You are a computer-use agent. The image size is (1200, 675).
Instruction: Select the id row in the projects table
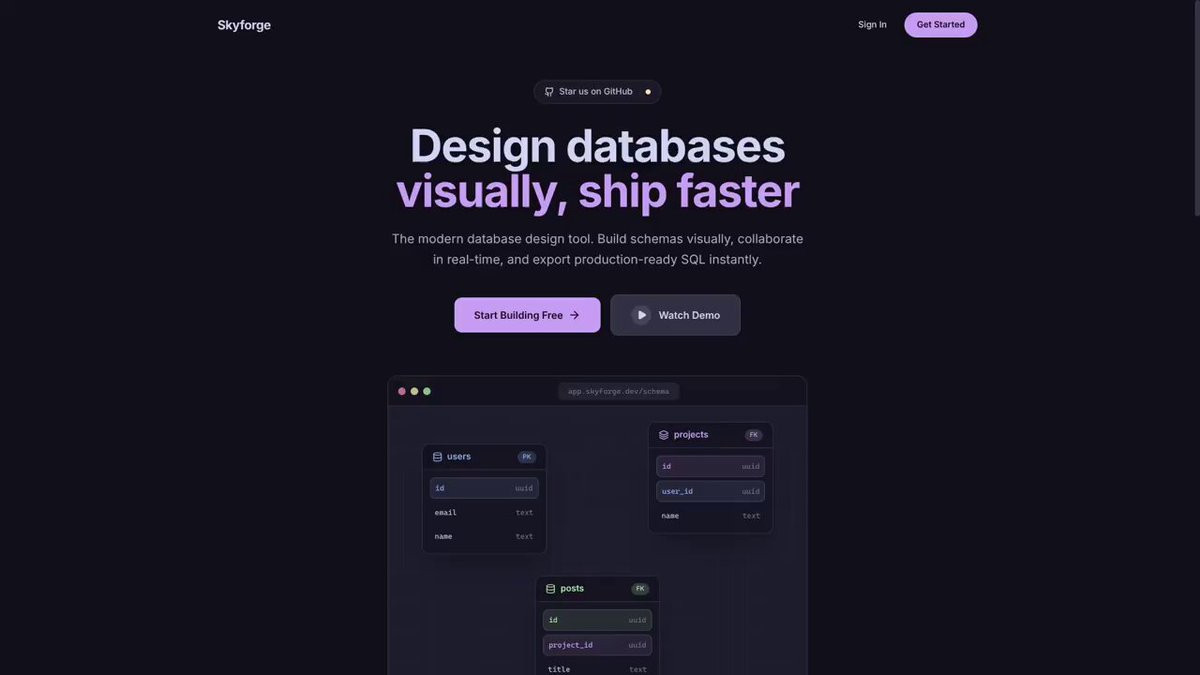pyautogui.click(x=711, y=466)
